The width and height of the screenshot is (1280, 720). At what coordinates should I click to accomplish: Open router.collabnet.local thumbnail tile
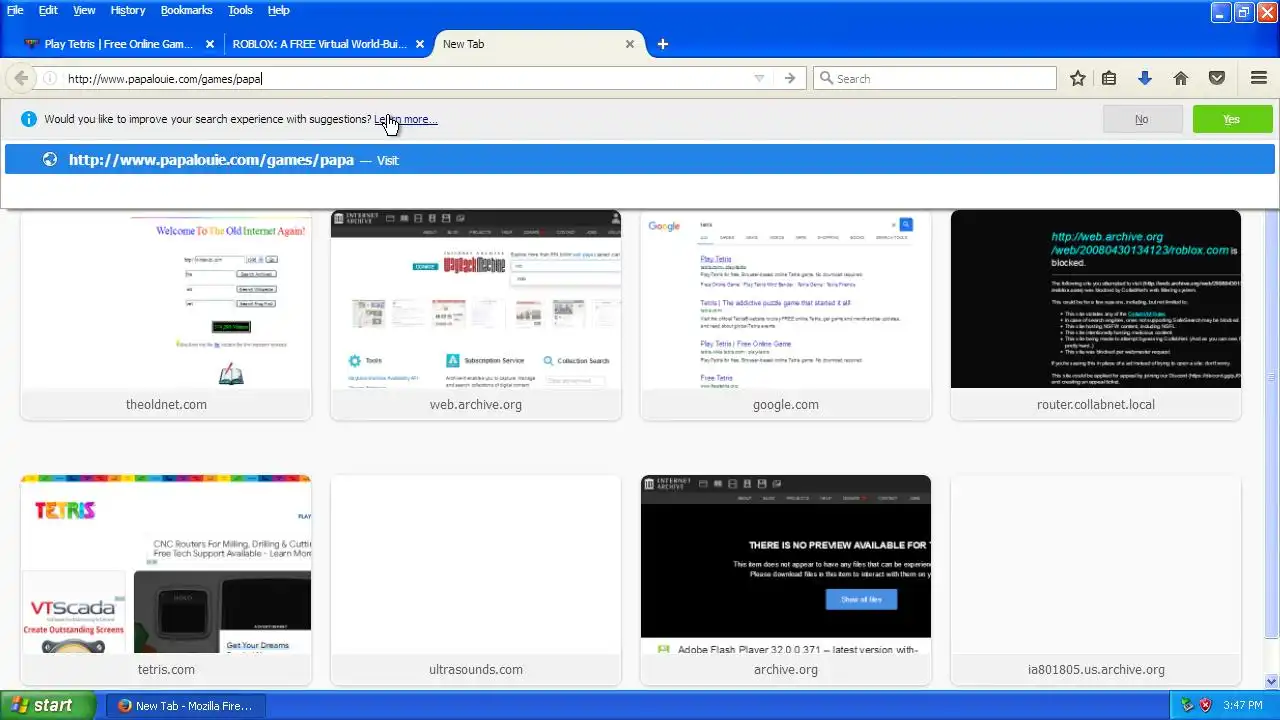pyautogui.click(x=1096, y=314)
